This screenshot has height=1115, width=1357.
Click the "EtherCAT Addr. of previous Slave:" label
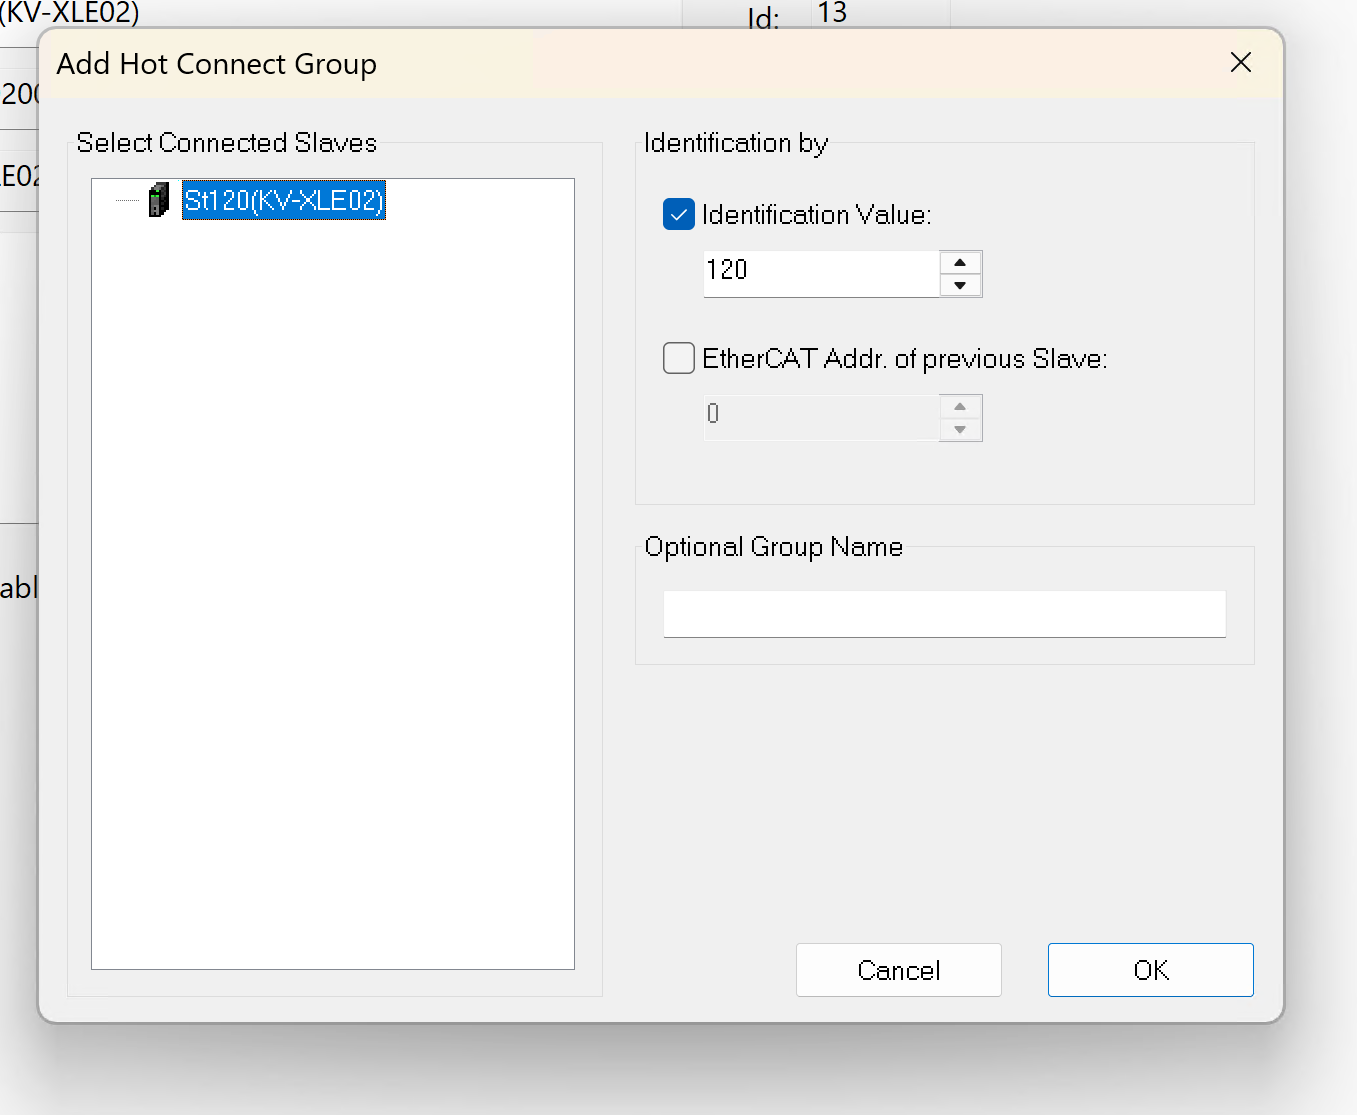(904, 359)
